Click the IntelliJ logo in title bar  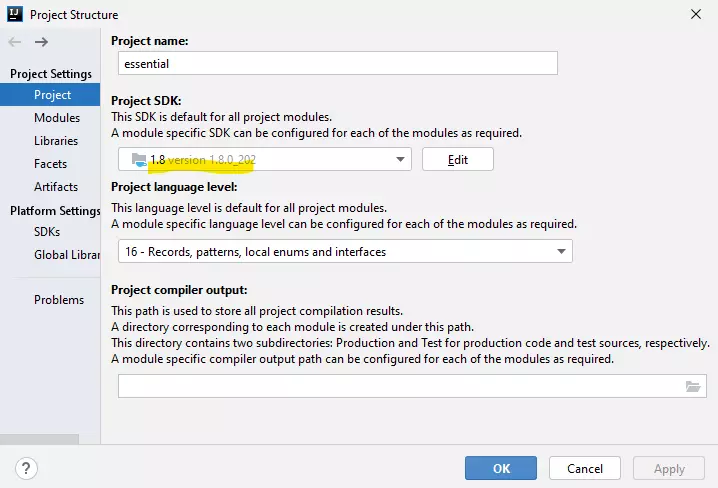point(13,14)
